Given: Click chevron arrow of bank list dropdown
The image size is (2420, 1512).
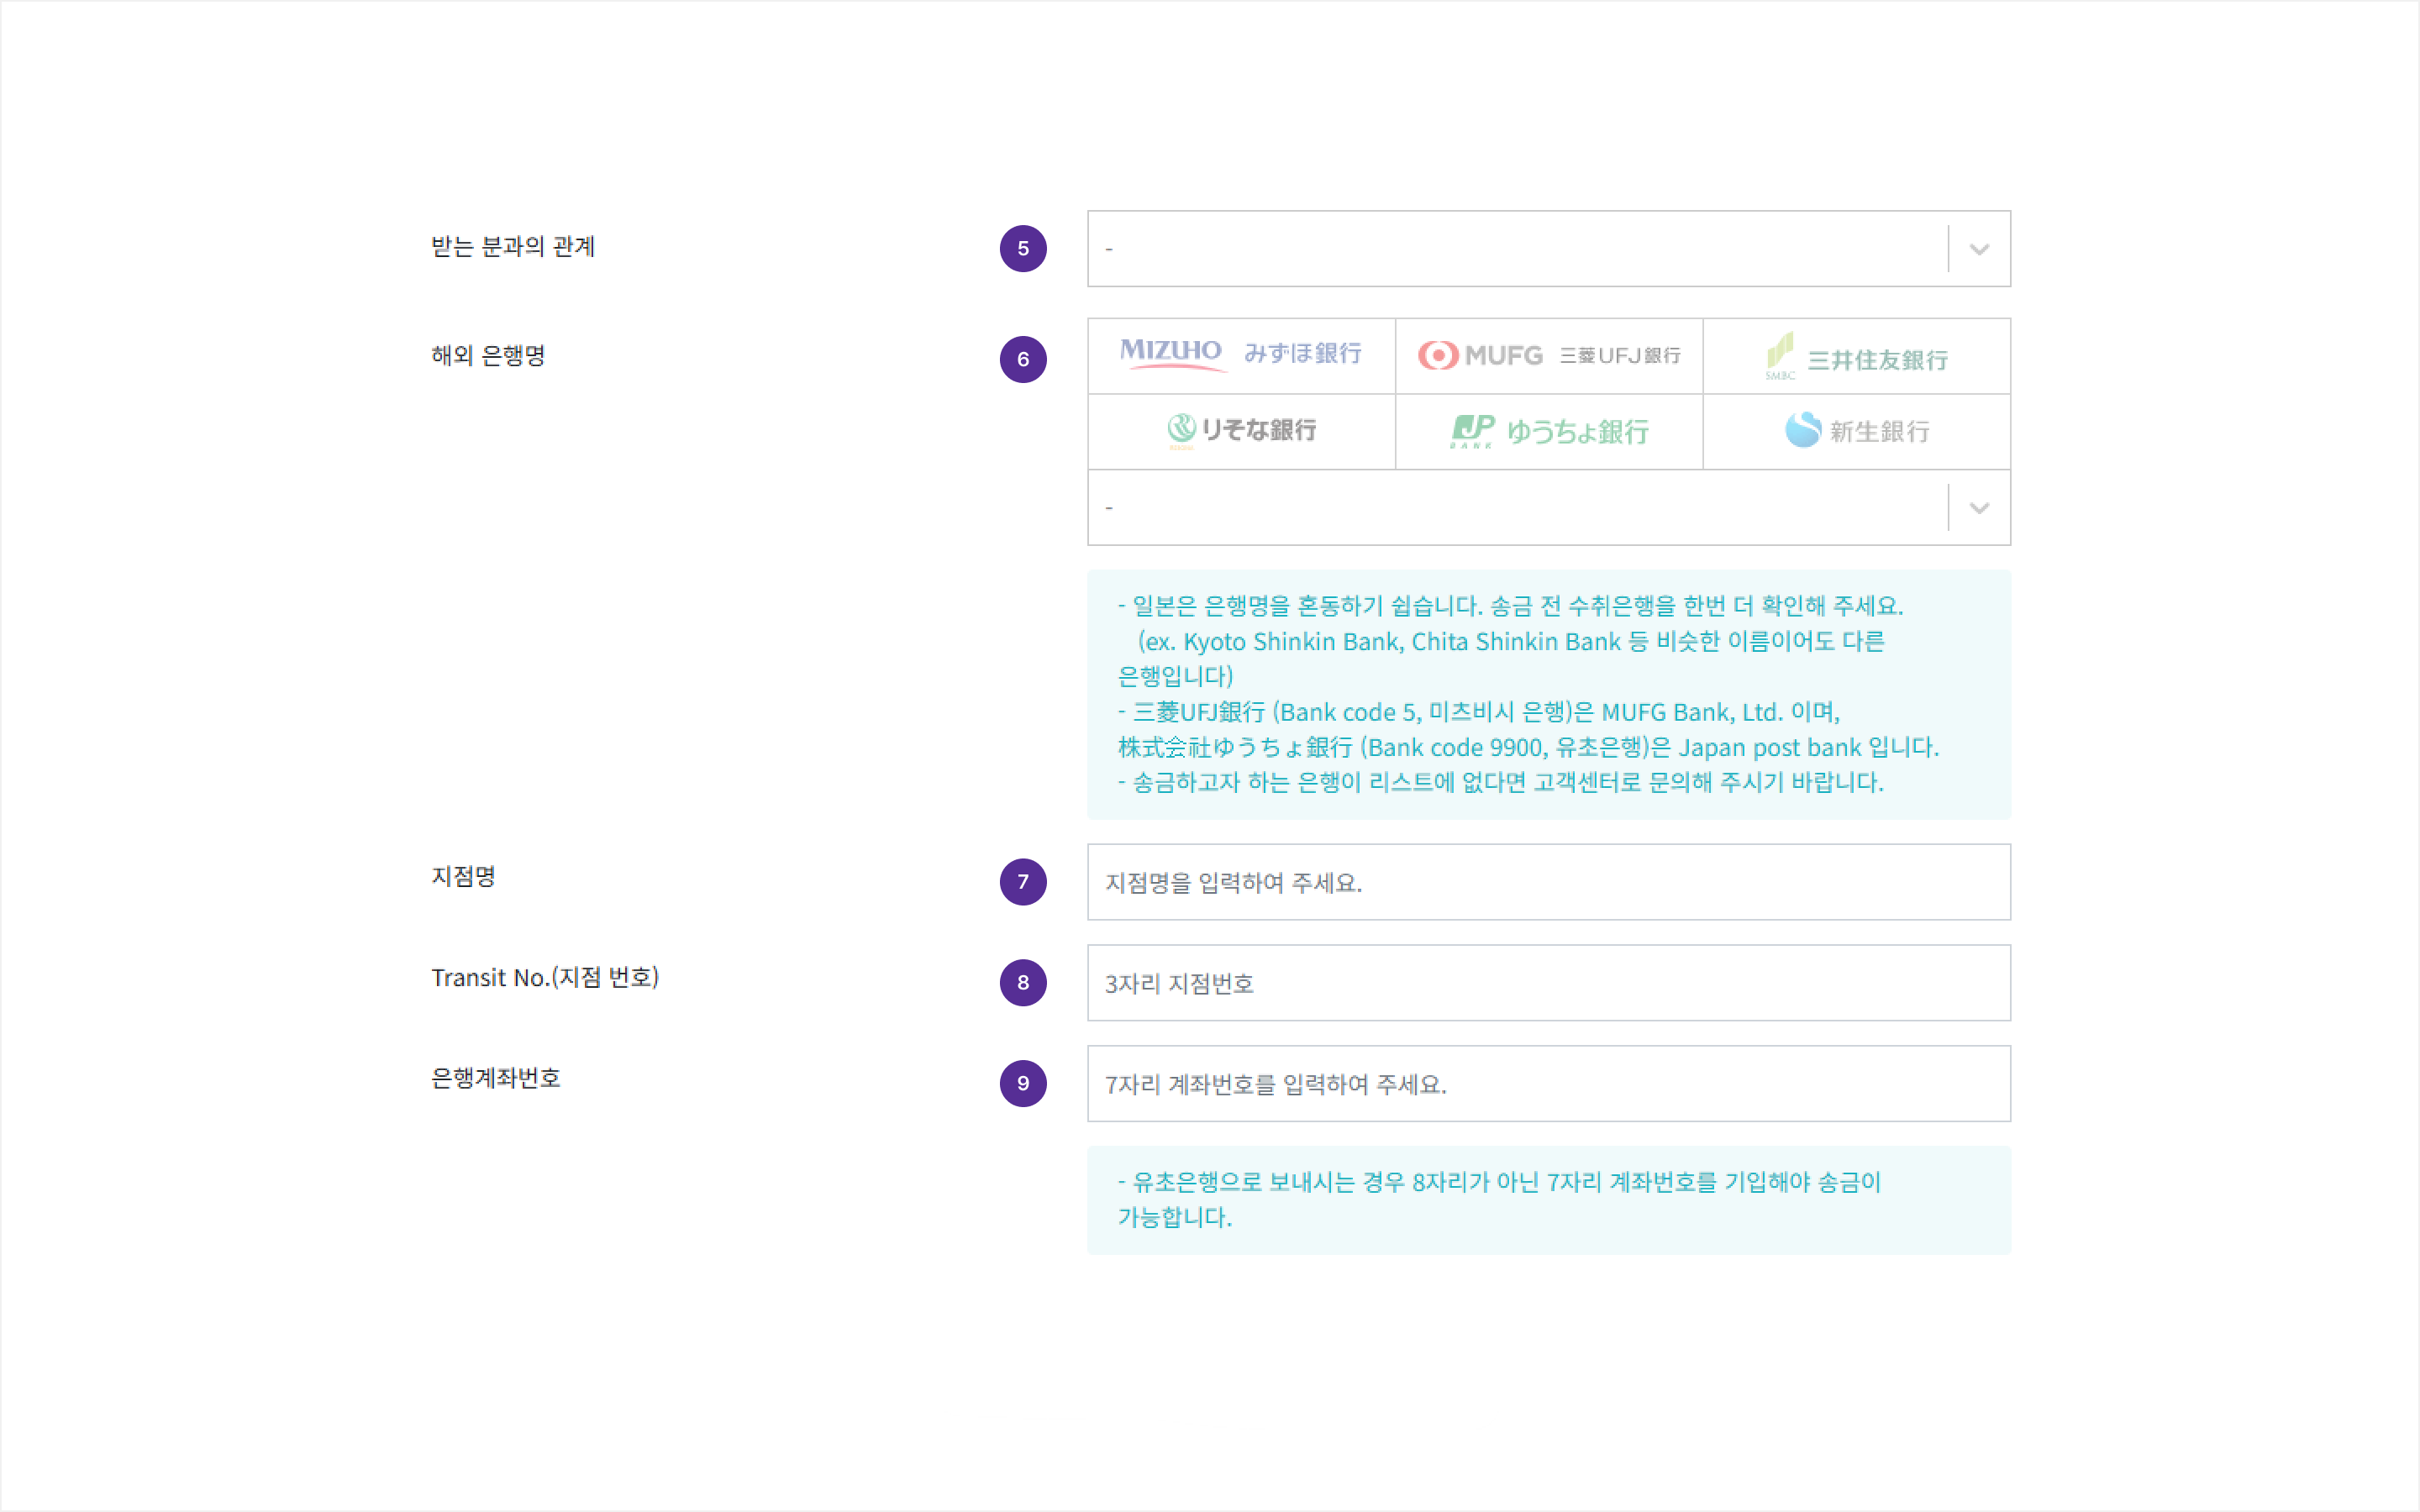Looking at the screenshot, I should (1979, 508).
